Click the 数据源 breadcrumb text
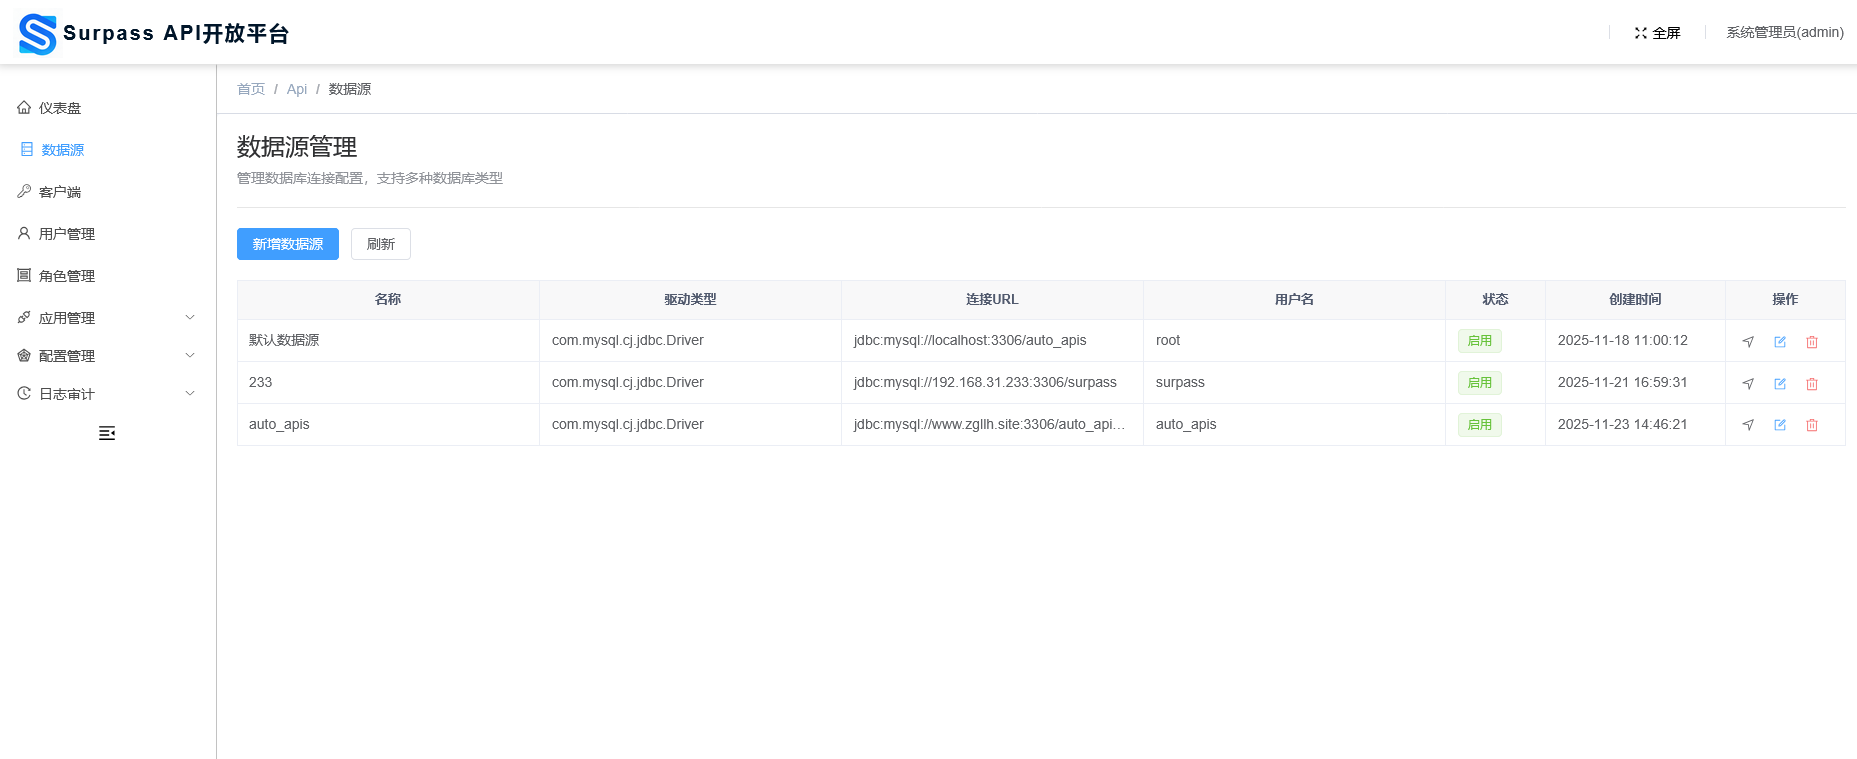Image resolution: width=1857 pixels, height=759 pixels. [x=350, y=89]
